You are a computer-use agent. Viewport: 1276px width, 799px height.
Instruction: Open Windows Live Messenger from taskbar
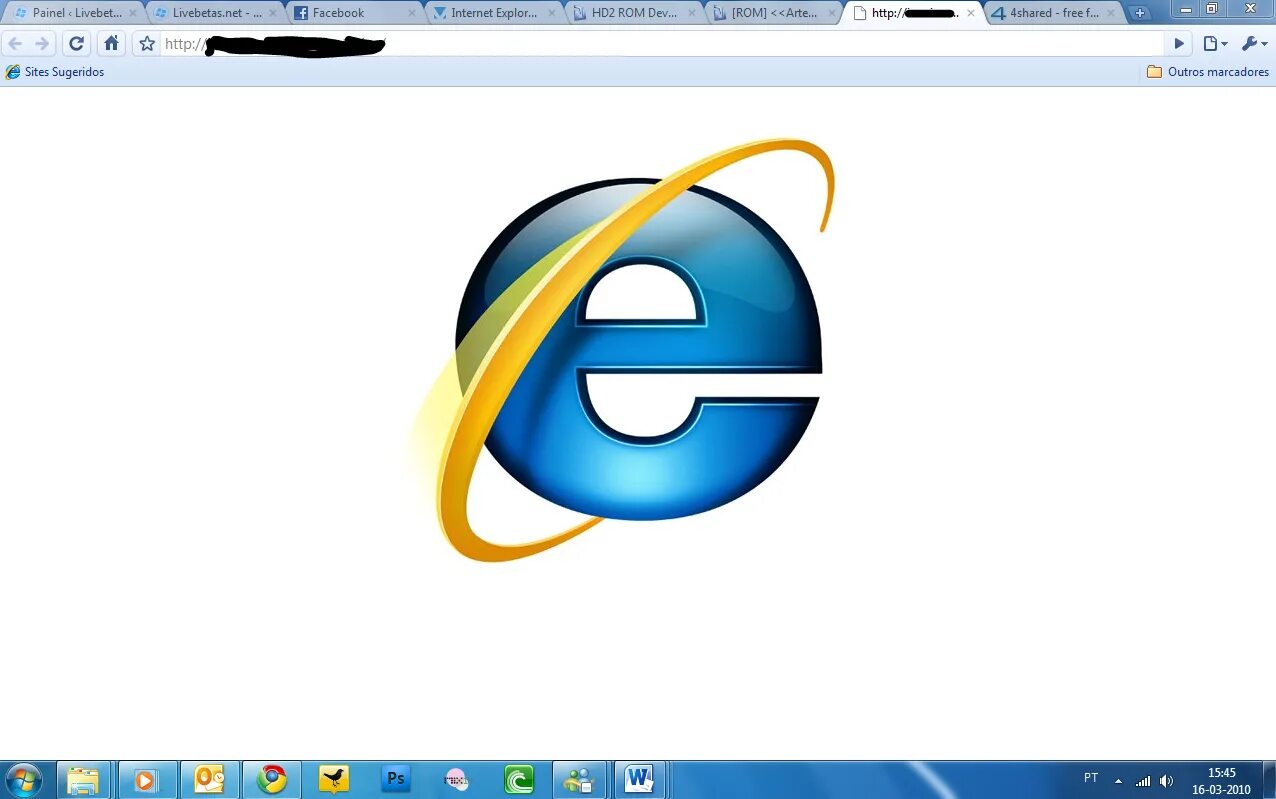pyautogui.click(x=579, y=779)
